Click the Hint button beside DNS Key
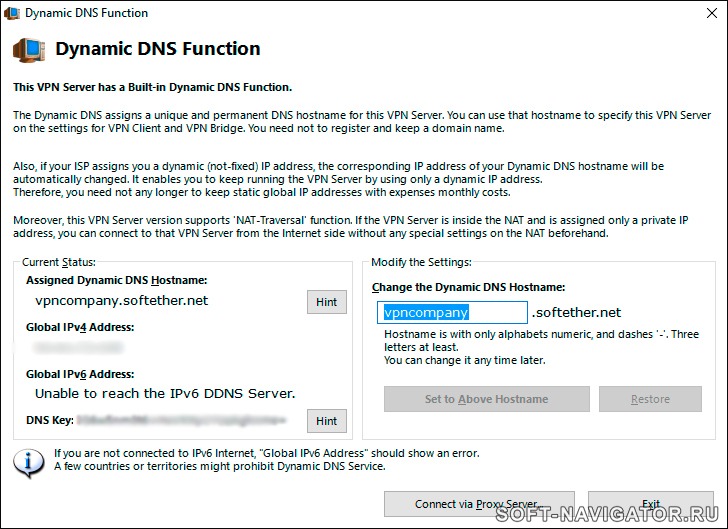 [326, 421]
